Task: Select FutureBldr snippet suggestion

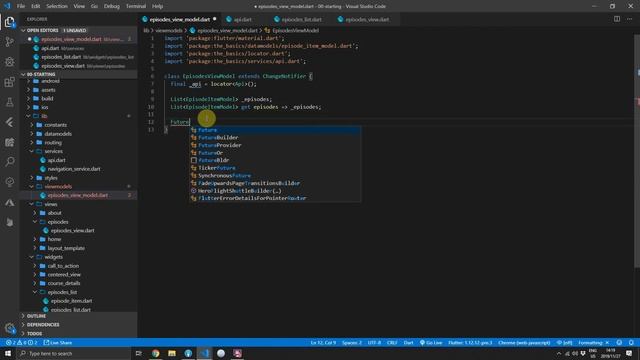Action: pos(275,160)
